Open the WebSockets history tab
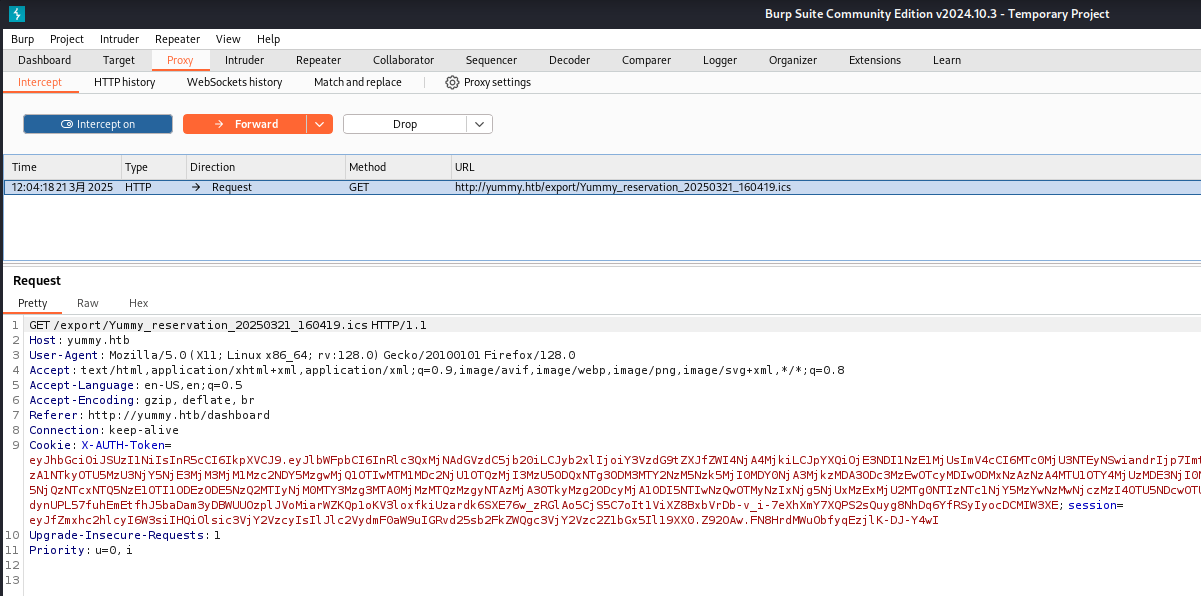The image size is (1201, 596). click(234, 82)
